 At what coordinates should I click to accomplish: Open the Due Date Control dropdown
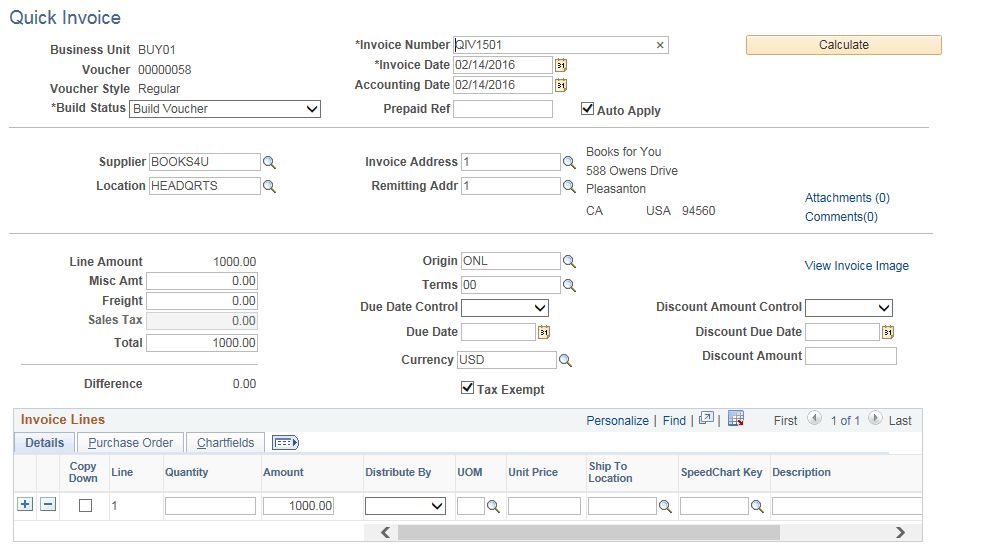[505, 308]
